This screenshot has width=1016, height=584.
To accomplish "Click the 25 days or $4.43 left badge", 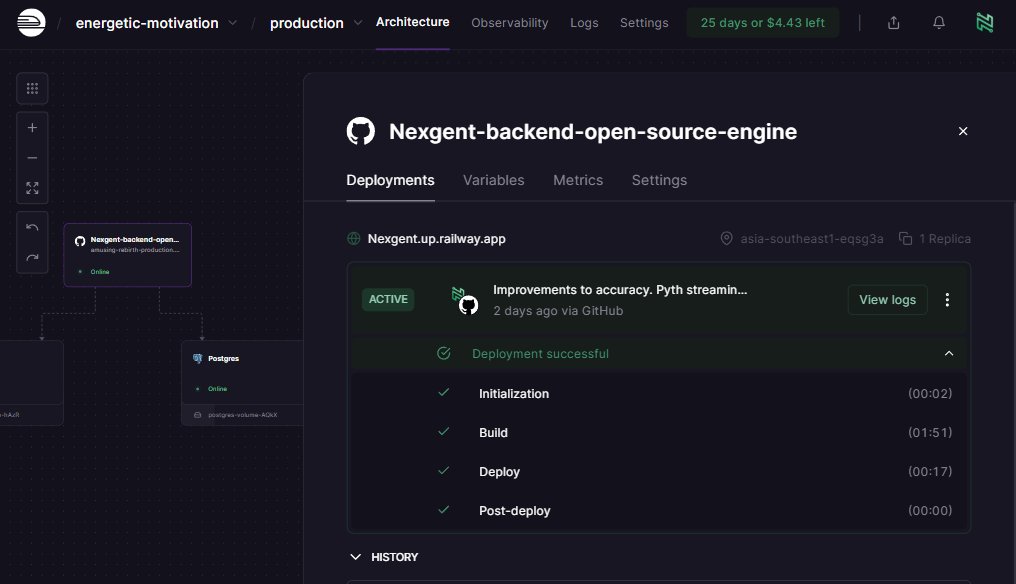I will pos(762,23).
